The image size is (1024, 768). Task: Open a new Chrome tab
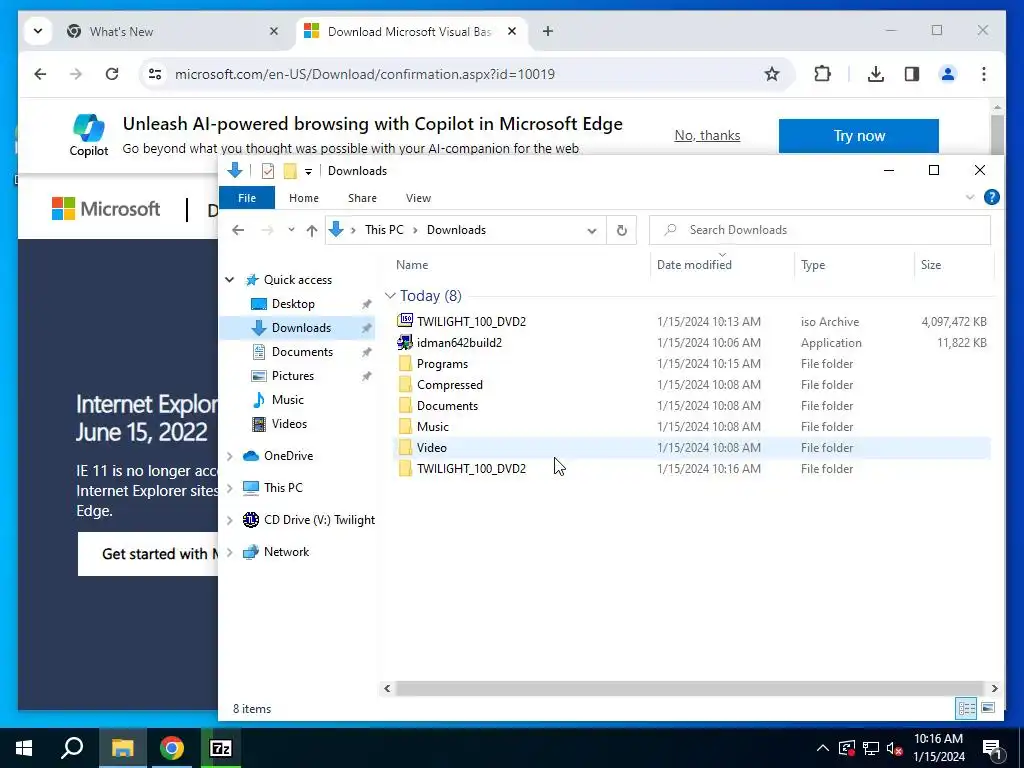click(548, 31)
